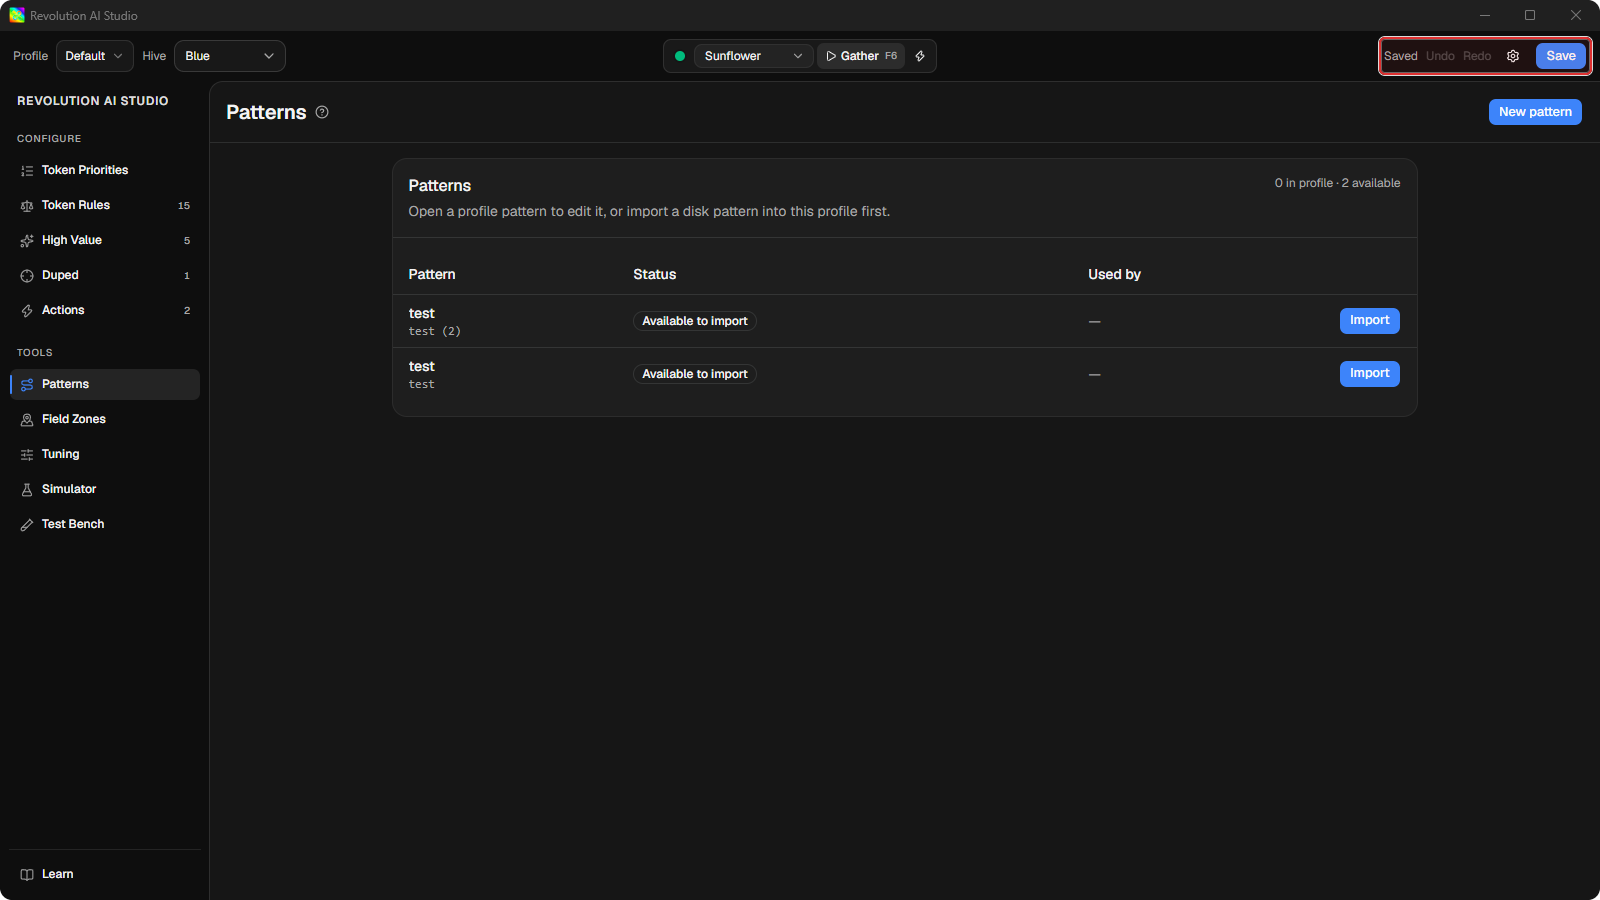Click the lightning bolt icon beside Gather
This screenshot has height=900, width=1600.
pos(920,56)
